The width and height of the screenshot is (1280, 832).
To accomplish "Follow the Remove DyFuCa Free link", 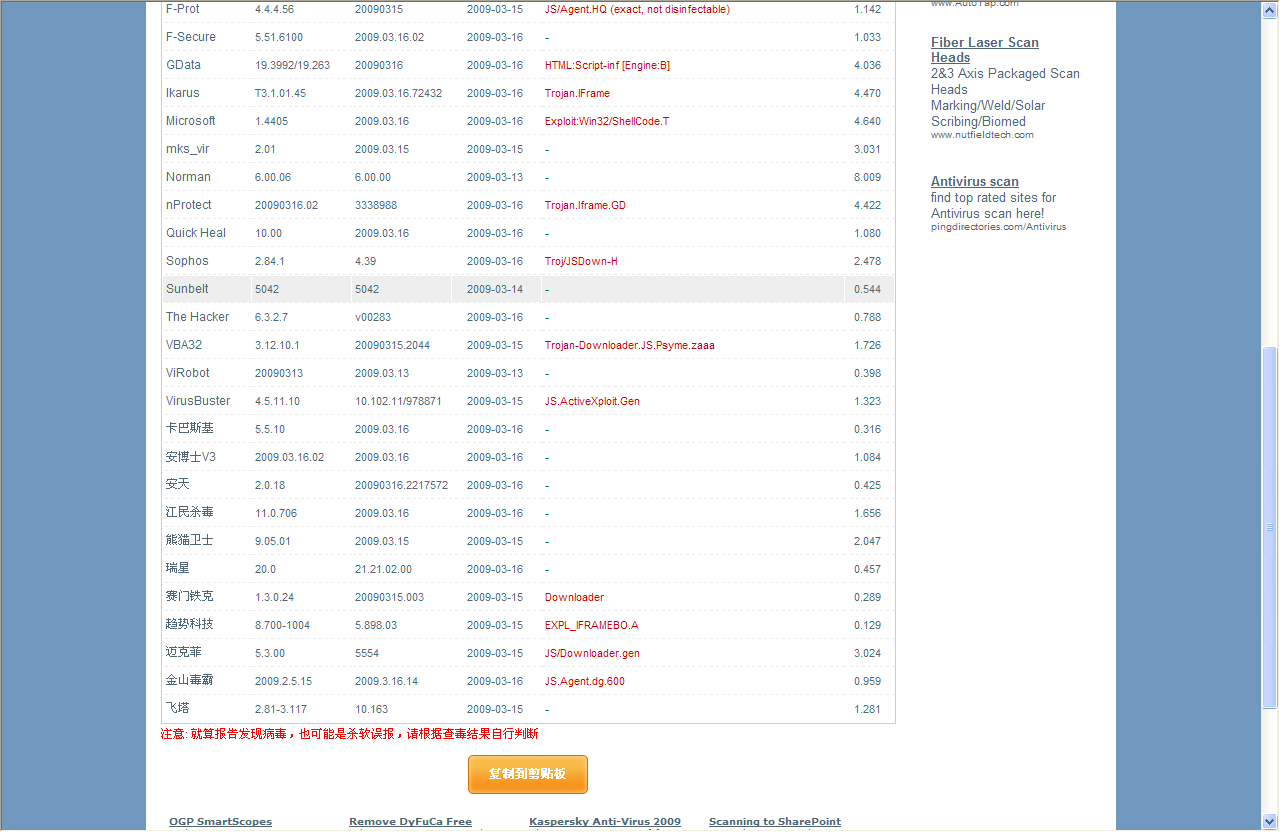I will click(410, 822).
